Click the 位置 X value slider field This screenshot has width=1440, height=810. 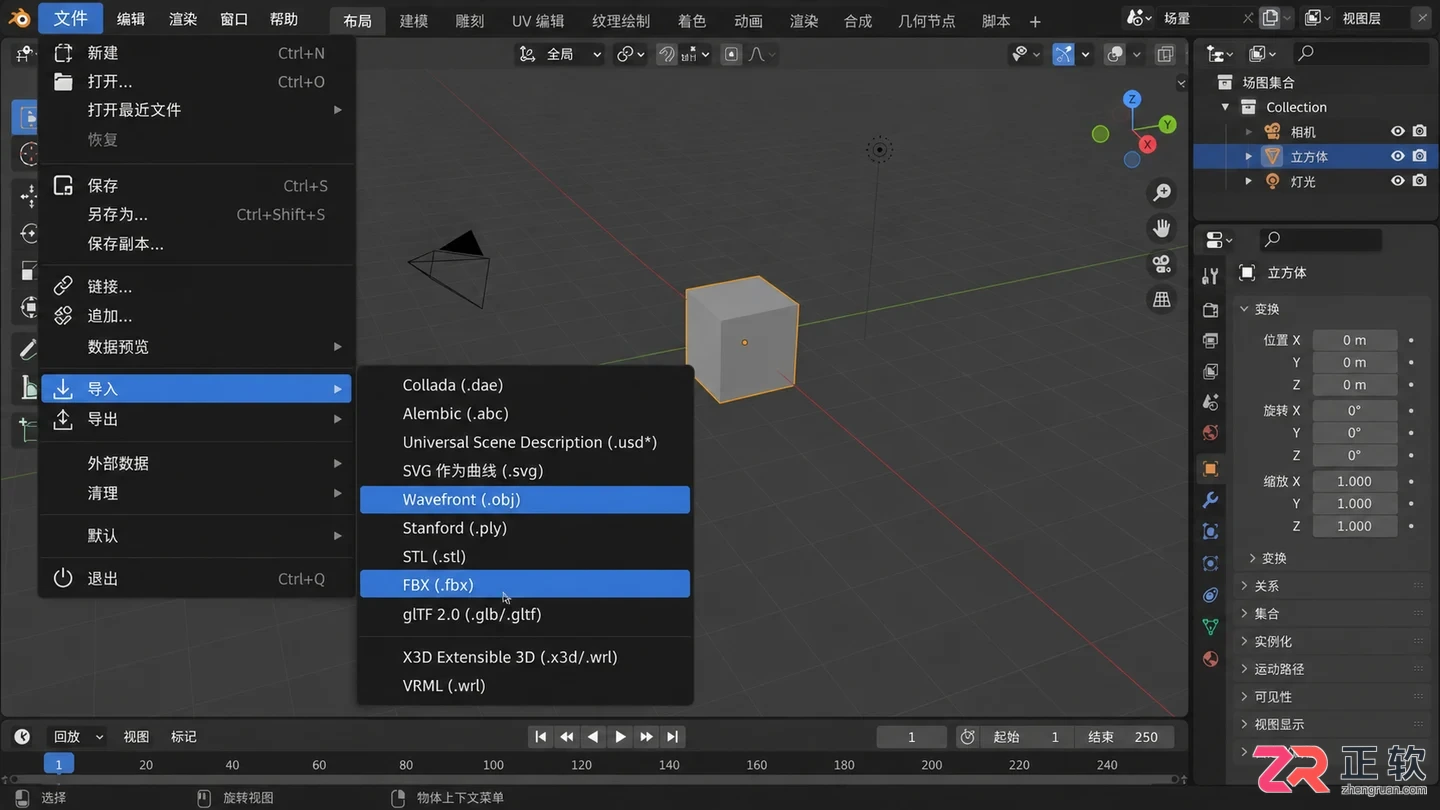point(1355,340)
